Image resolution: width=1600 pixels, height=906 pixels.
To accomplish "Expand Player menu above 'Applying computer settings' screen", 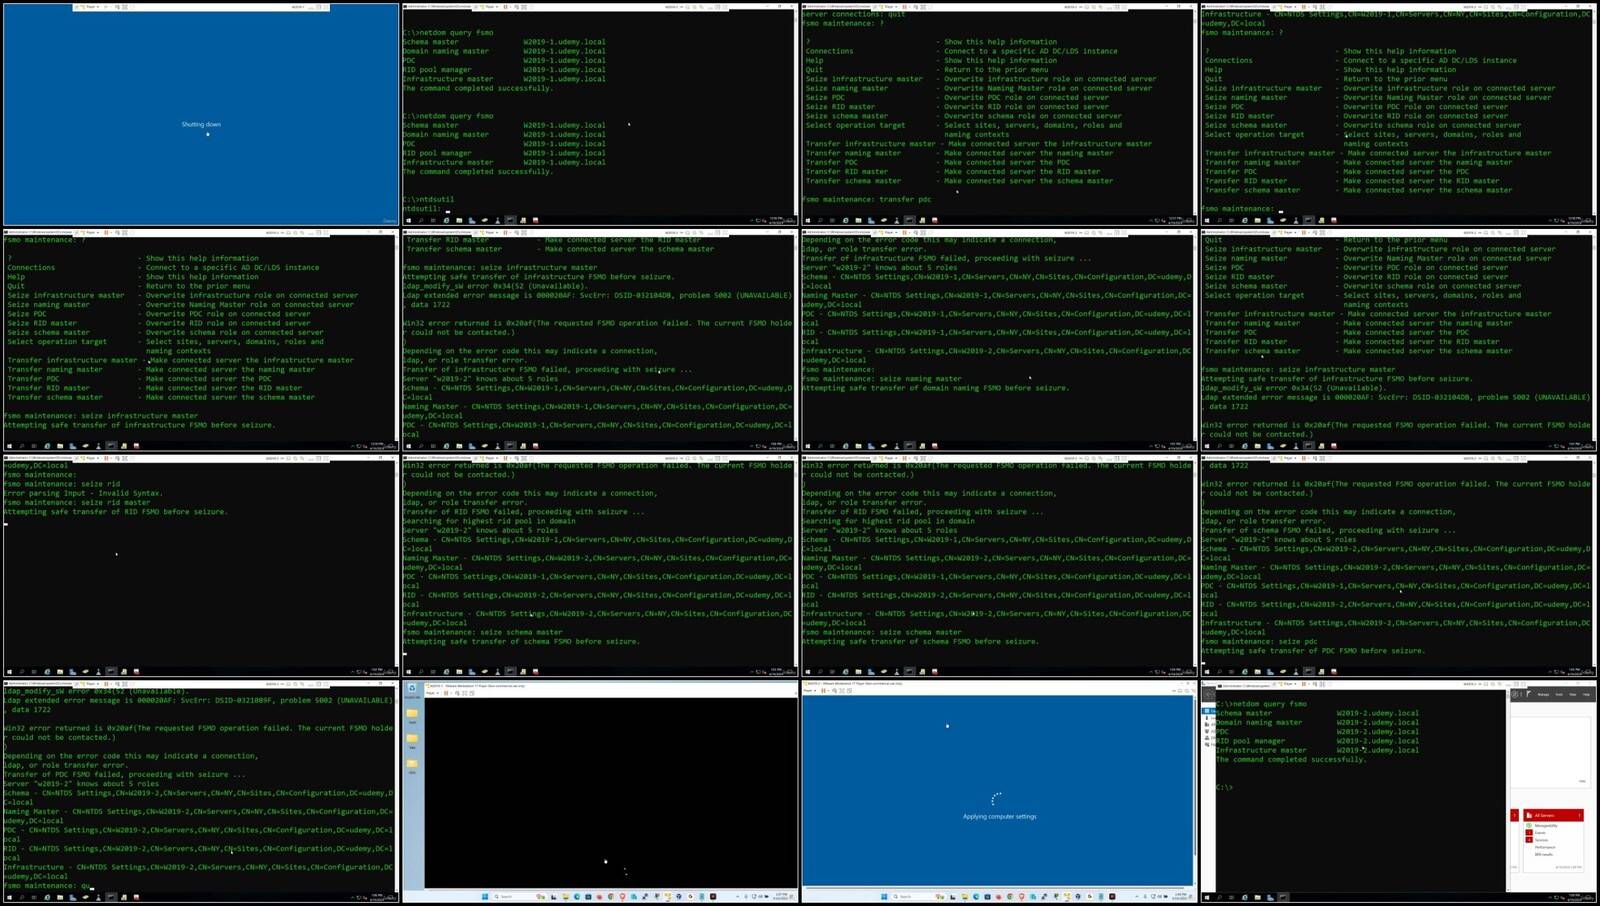I will (810, 690).
